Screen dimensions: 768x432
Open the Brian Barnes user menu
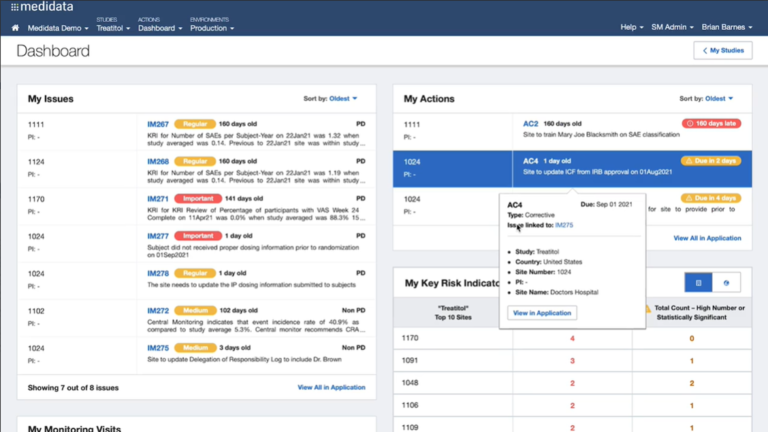click(727, 27)
